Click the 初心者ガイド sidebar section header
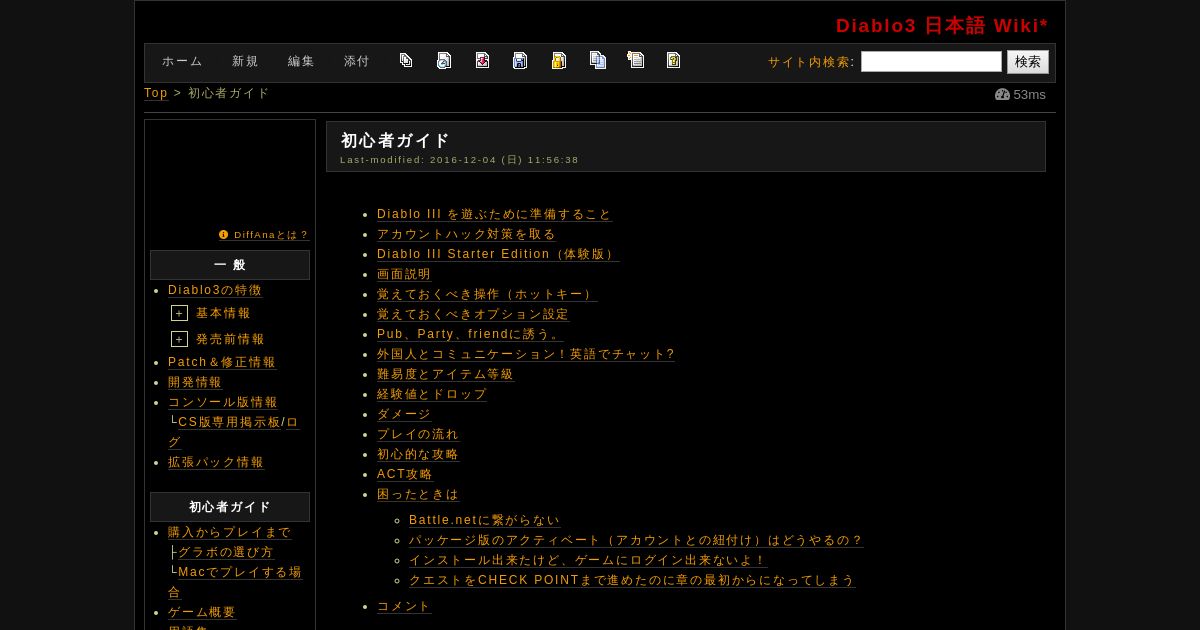1200x630 pixels. click(x=230, y=507)
